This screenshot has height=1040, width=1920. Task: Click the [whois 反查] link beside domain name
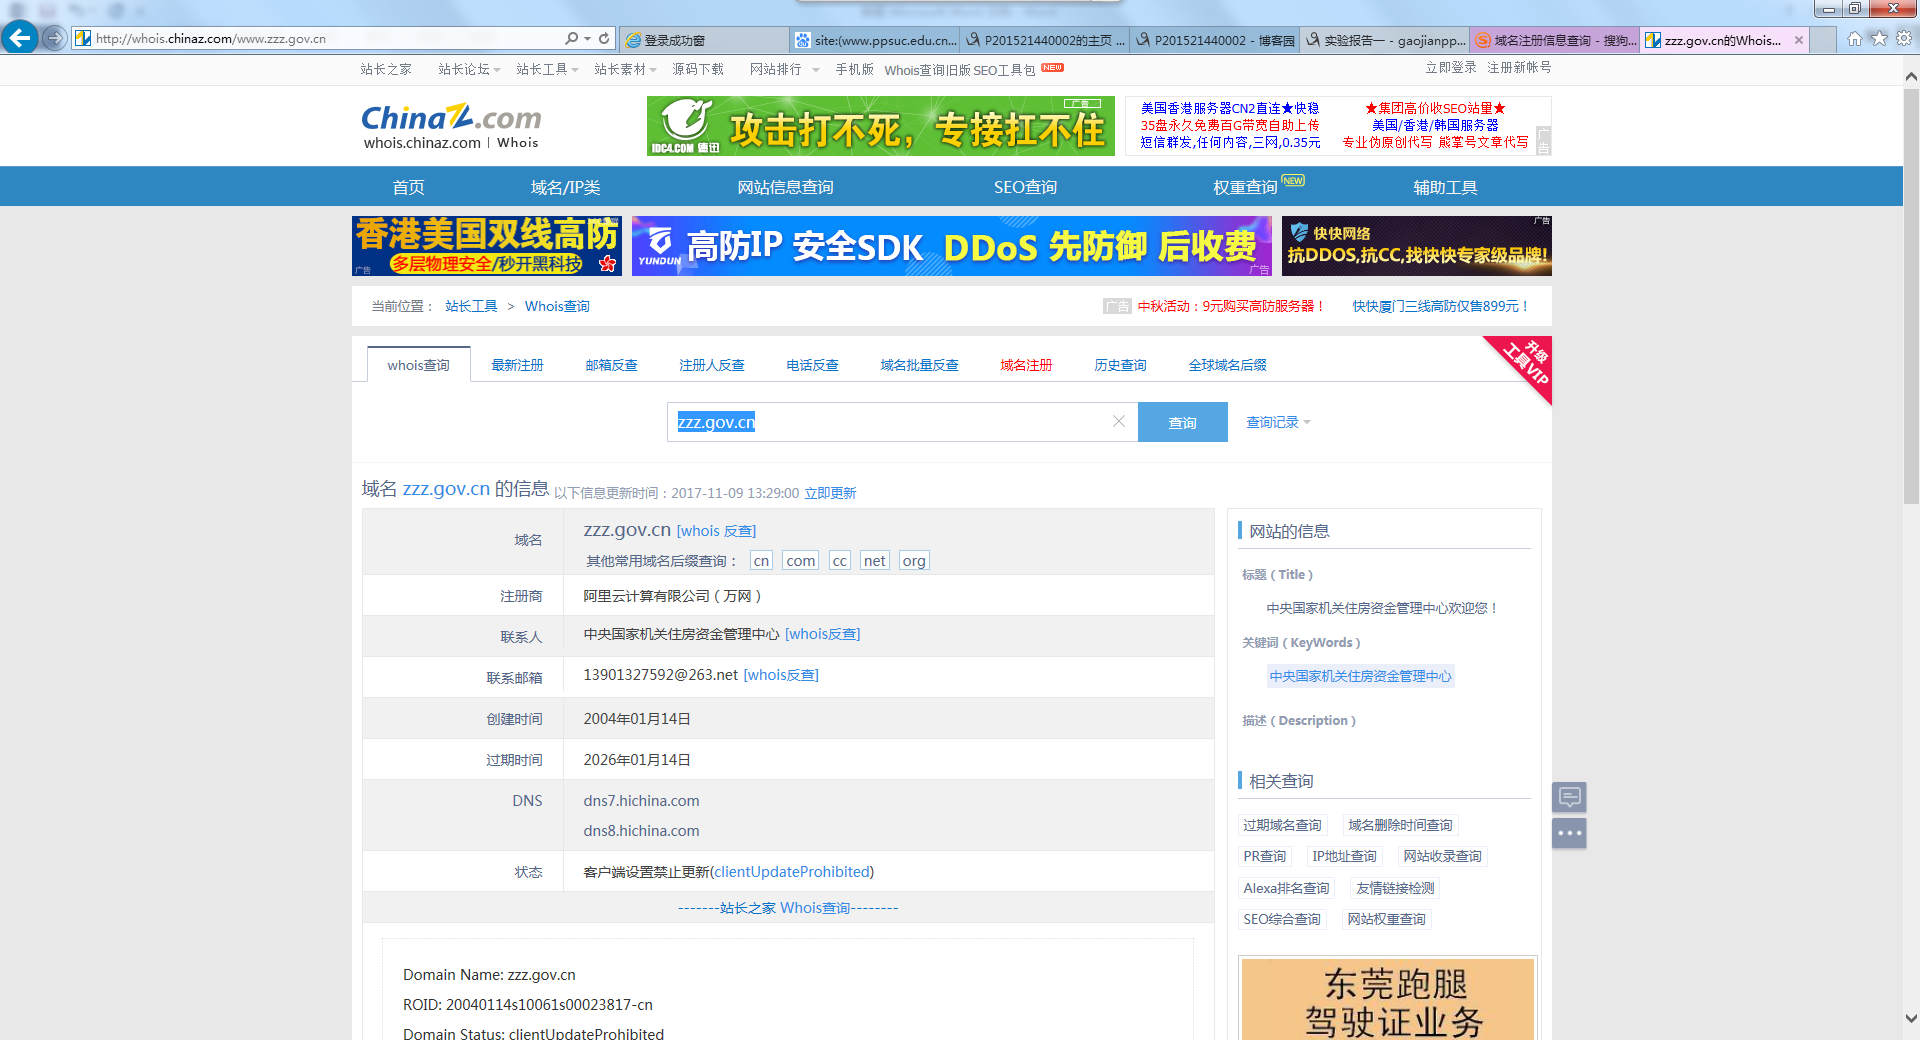pyautogui.click(x=716, y=531)
